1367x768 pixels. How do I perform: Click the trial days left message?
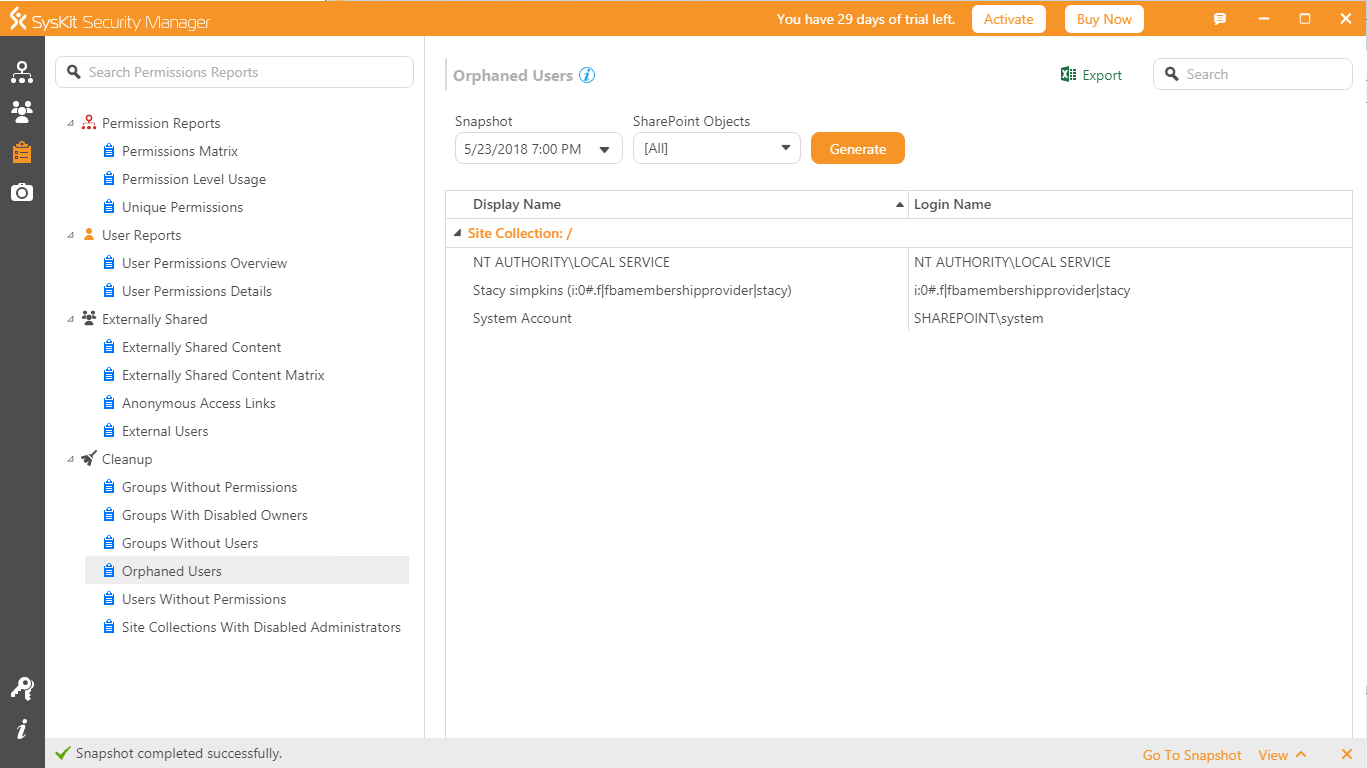[866, 19]
